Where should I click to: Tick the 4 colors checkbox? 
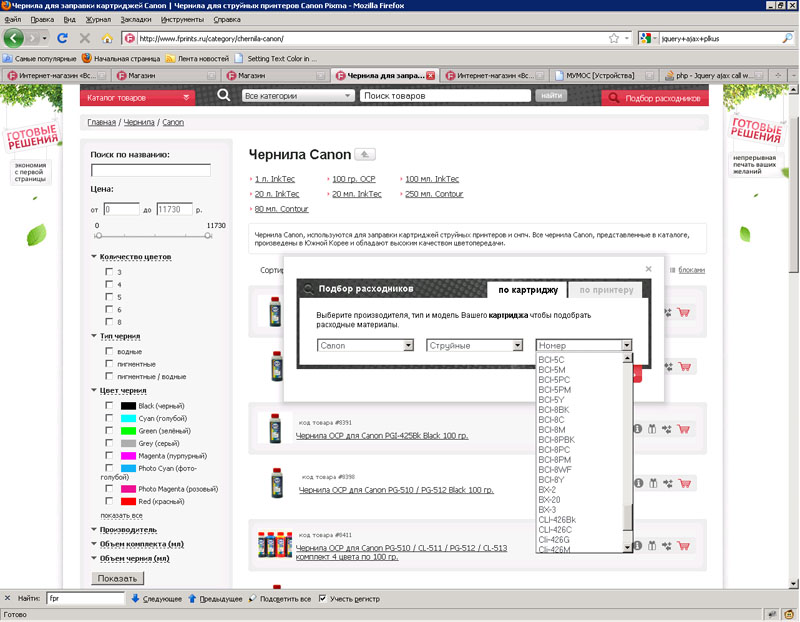[x=109, y=284]
